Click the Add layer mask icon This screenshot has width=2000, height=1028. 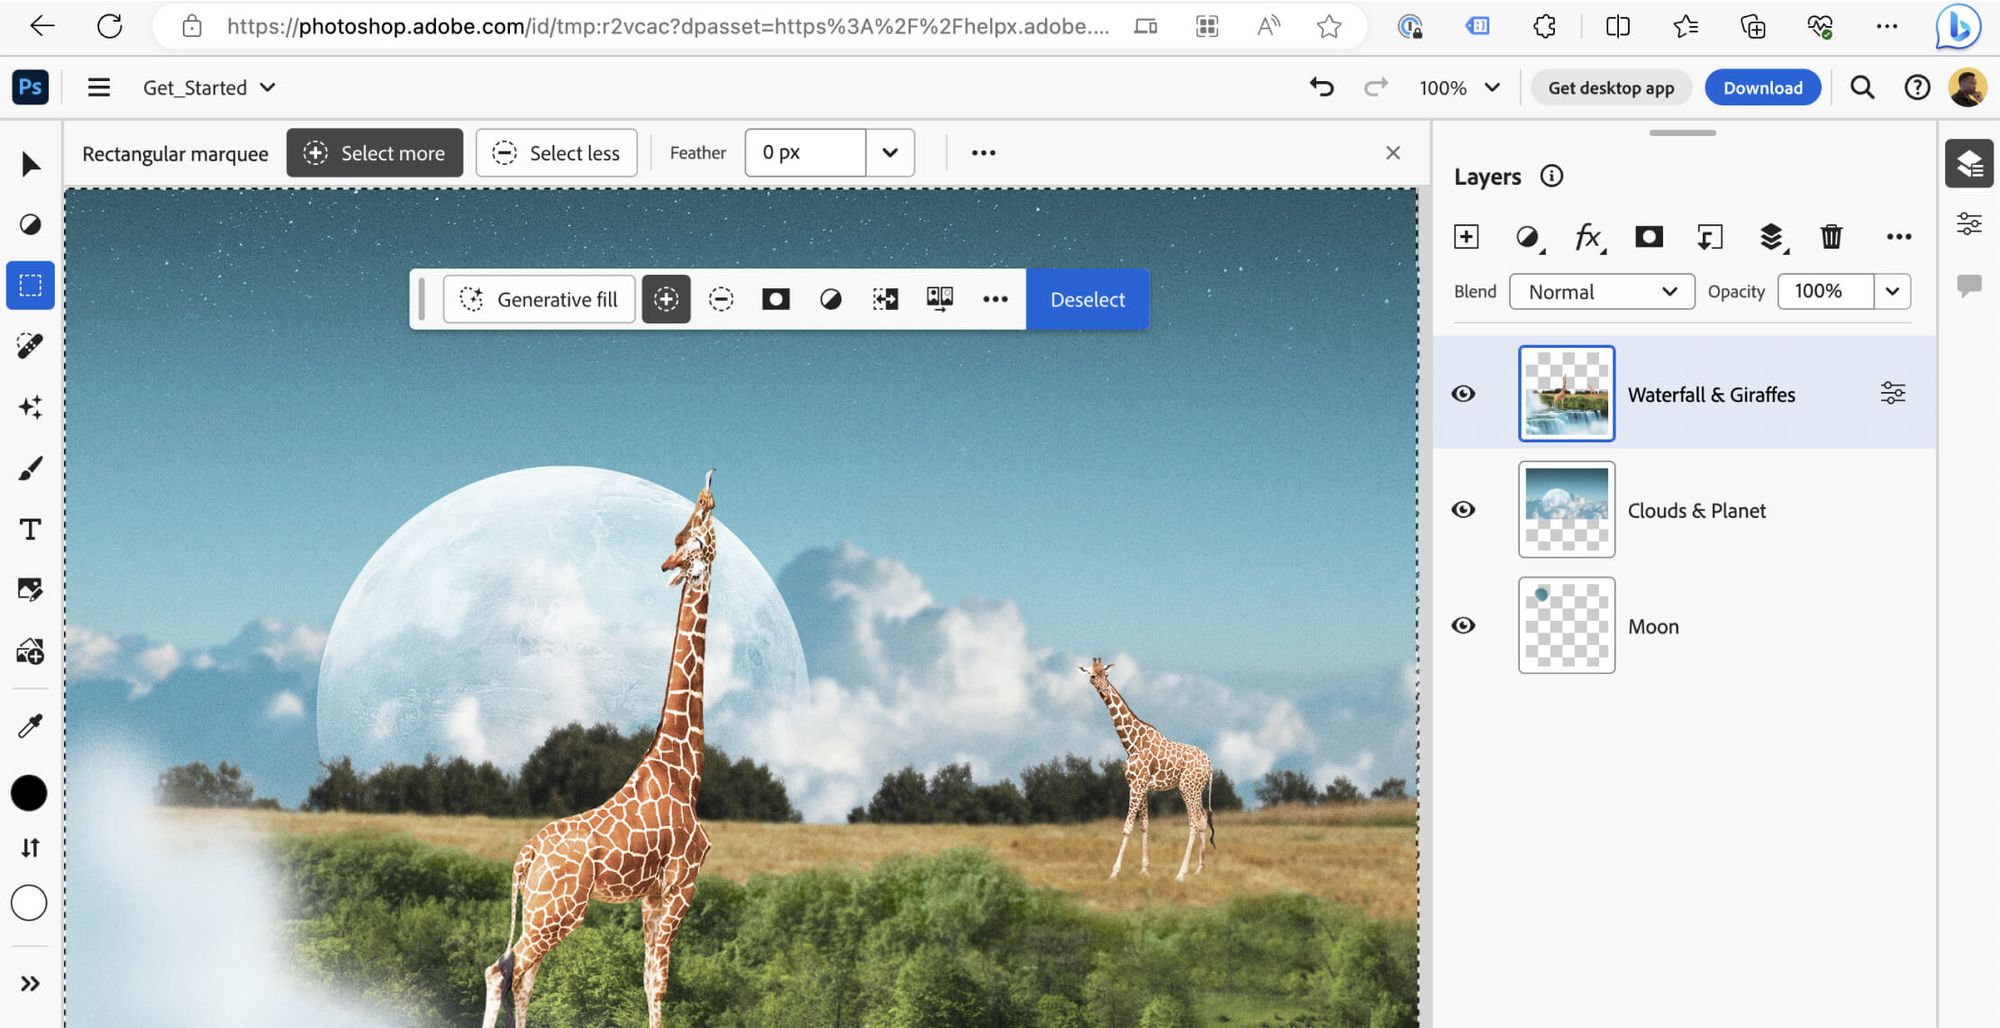(x=1649, y=237)
